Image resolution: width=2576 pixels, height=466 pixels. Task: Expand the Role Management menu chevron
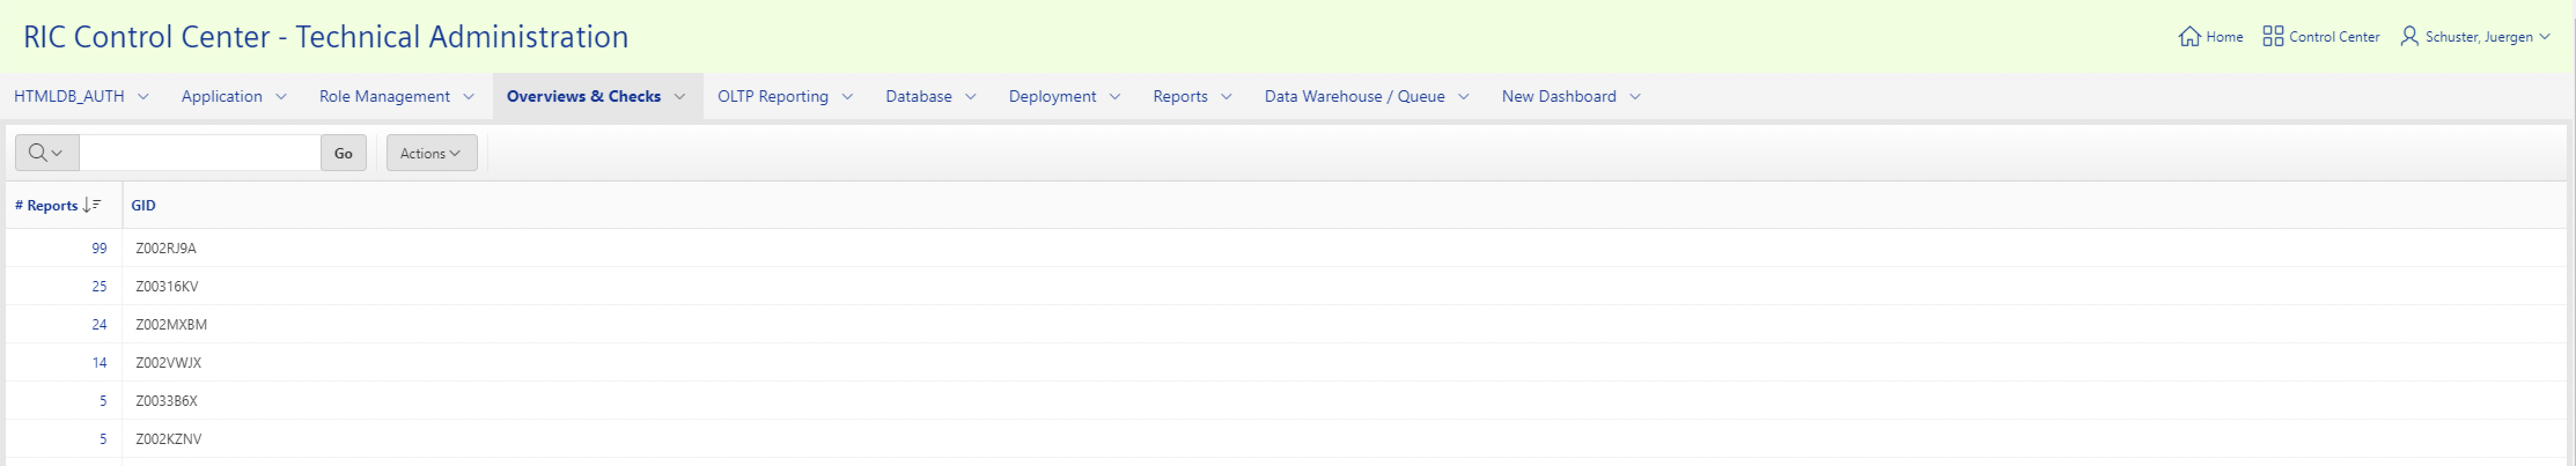[x=469, y=97]
